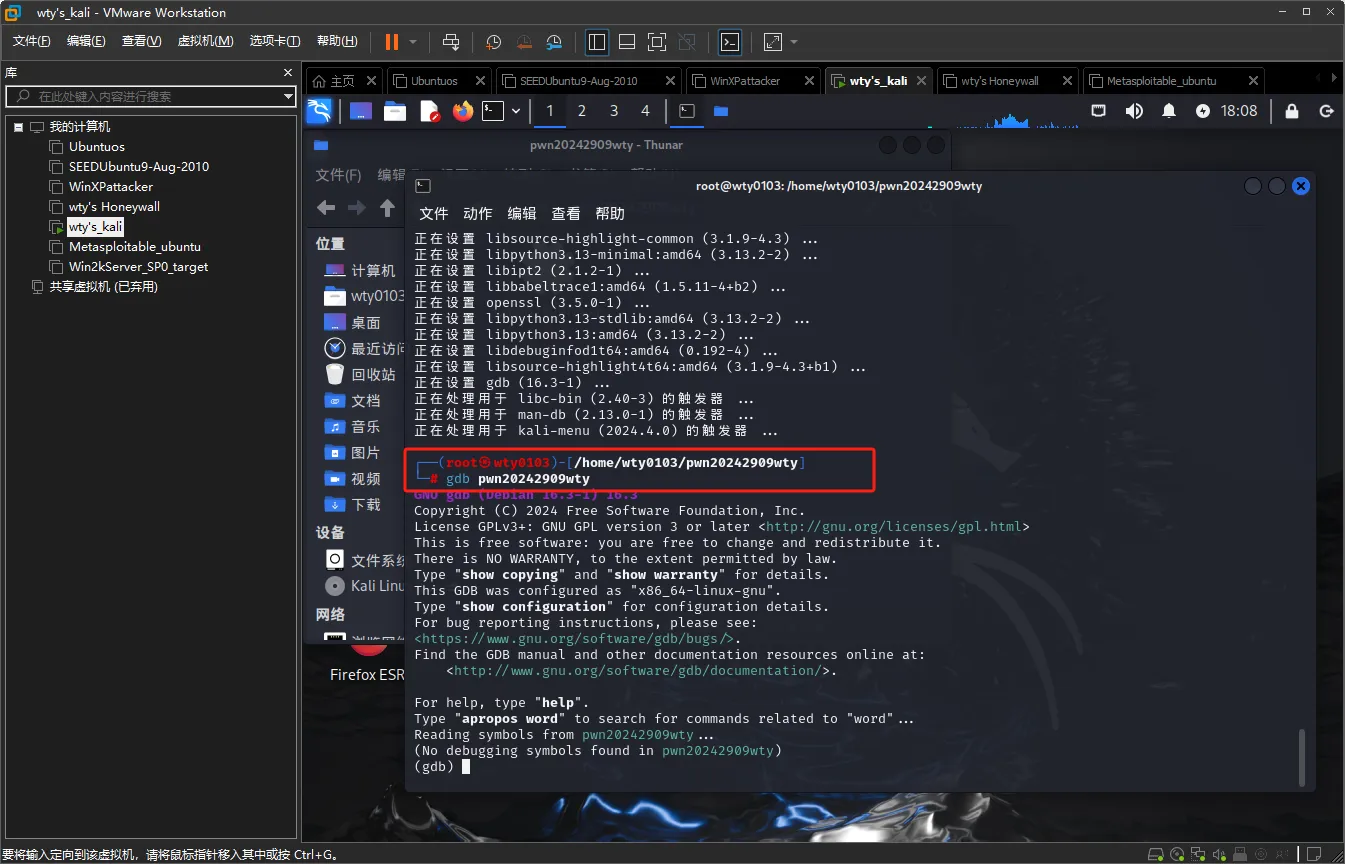
Task: Switch to the Metasploitable_ubuntu tab
Action: 1161,81
